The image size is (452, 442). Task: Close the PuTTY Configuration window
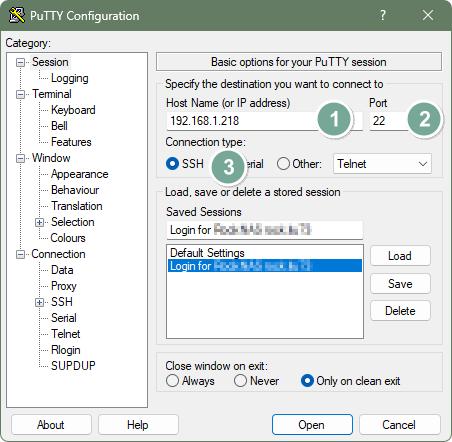[428, 15]
